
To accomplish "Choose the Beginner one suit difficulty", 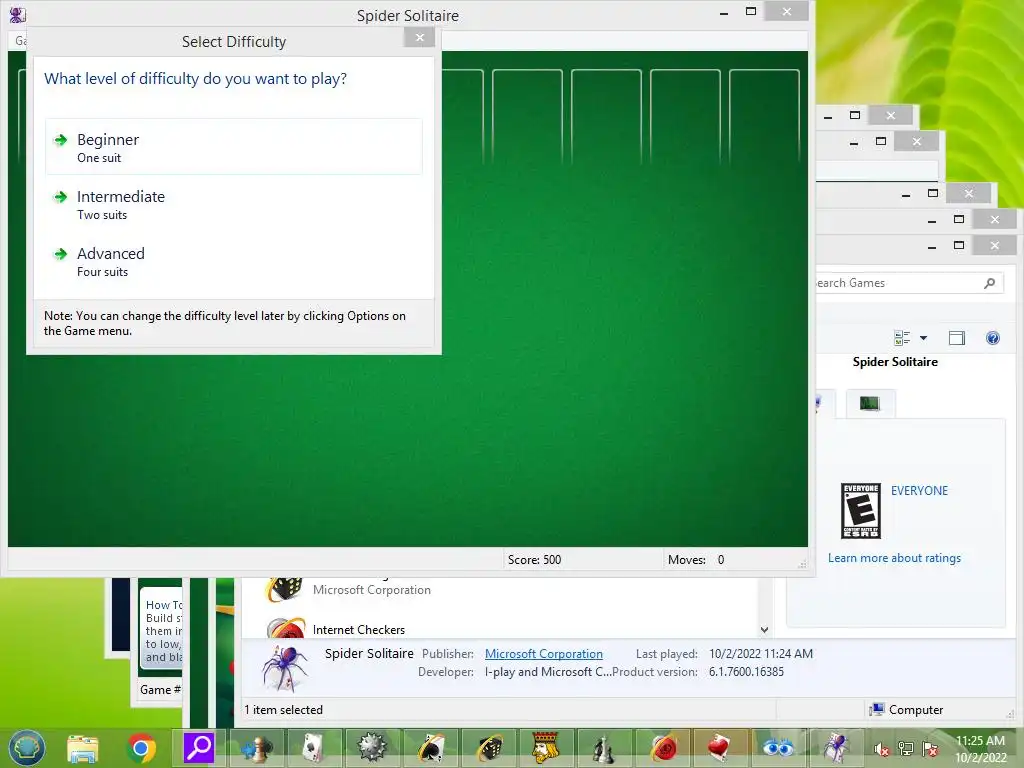I will [x=234, y=147].
